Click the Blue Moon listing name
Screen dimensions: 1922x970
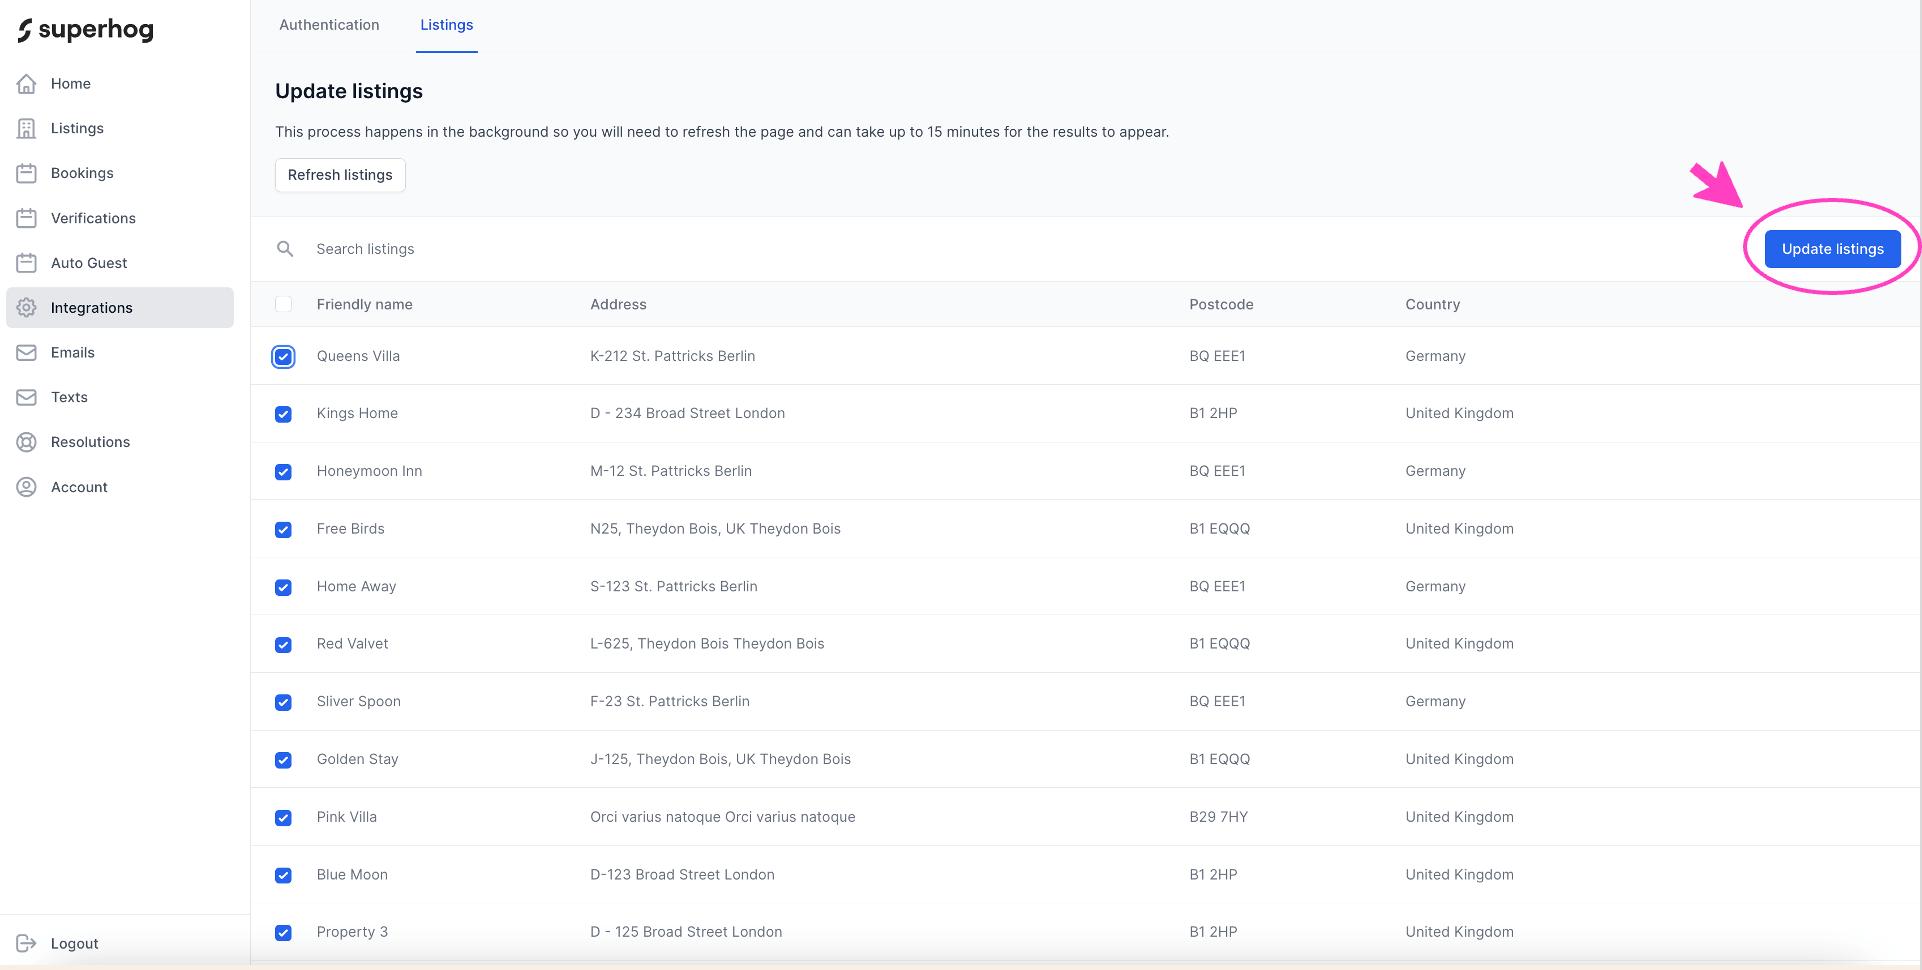352,874
